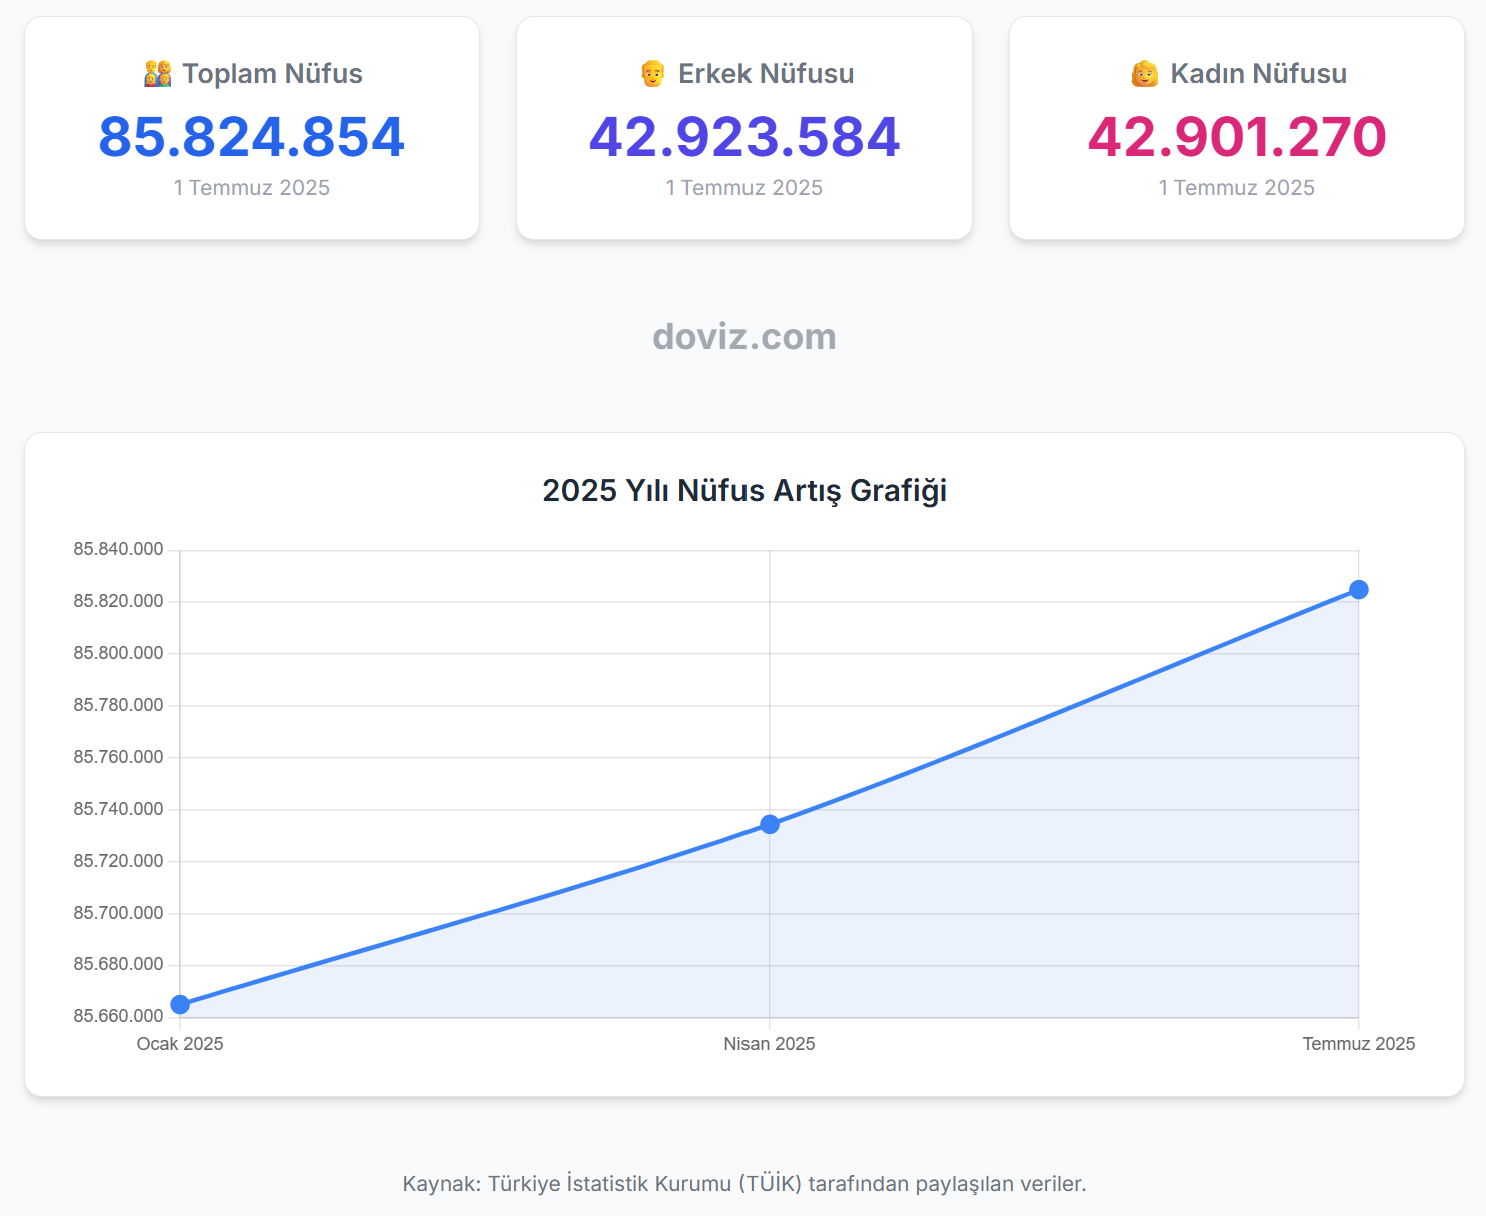Click the Kadın Nüfusu heading text
The width and height of the screenshot is (1486, 1216).
tap(1258, 74)
